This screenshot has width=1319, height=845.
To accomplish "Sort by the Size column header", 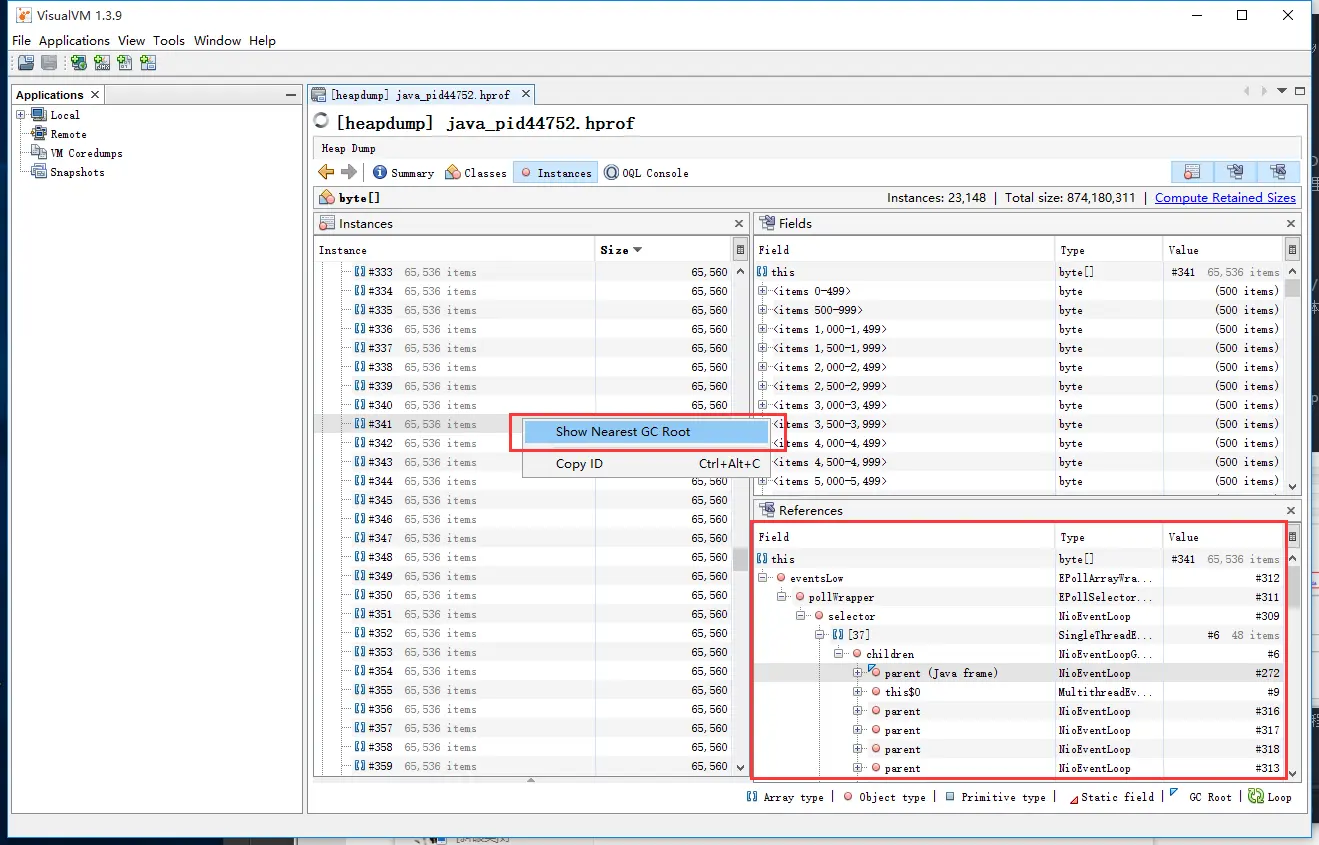I will point(663,250).
